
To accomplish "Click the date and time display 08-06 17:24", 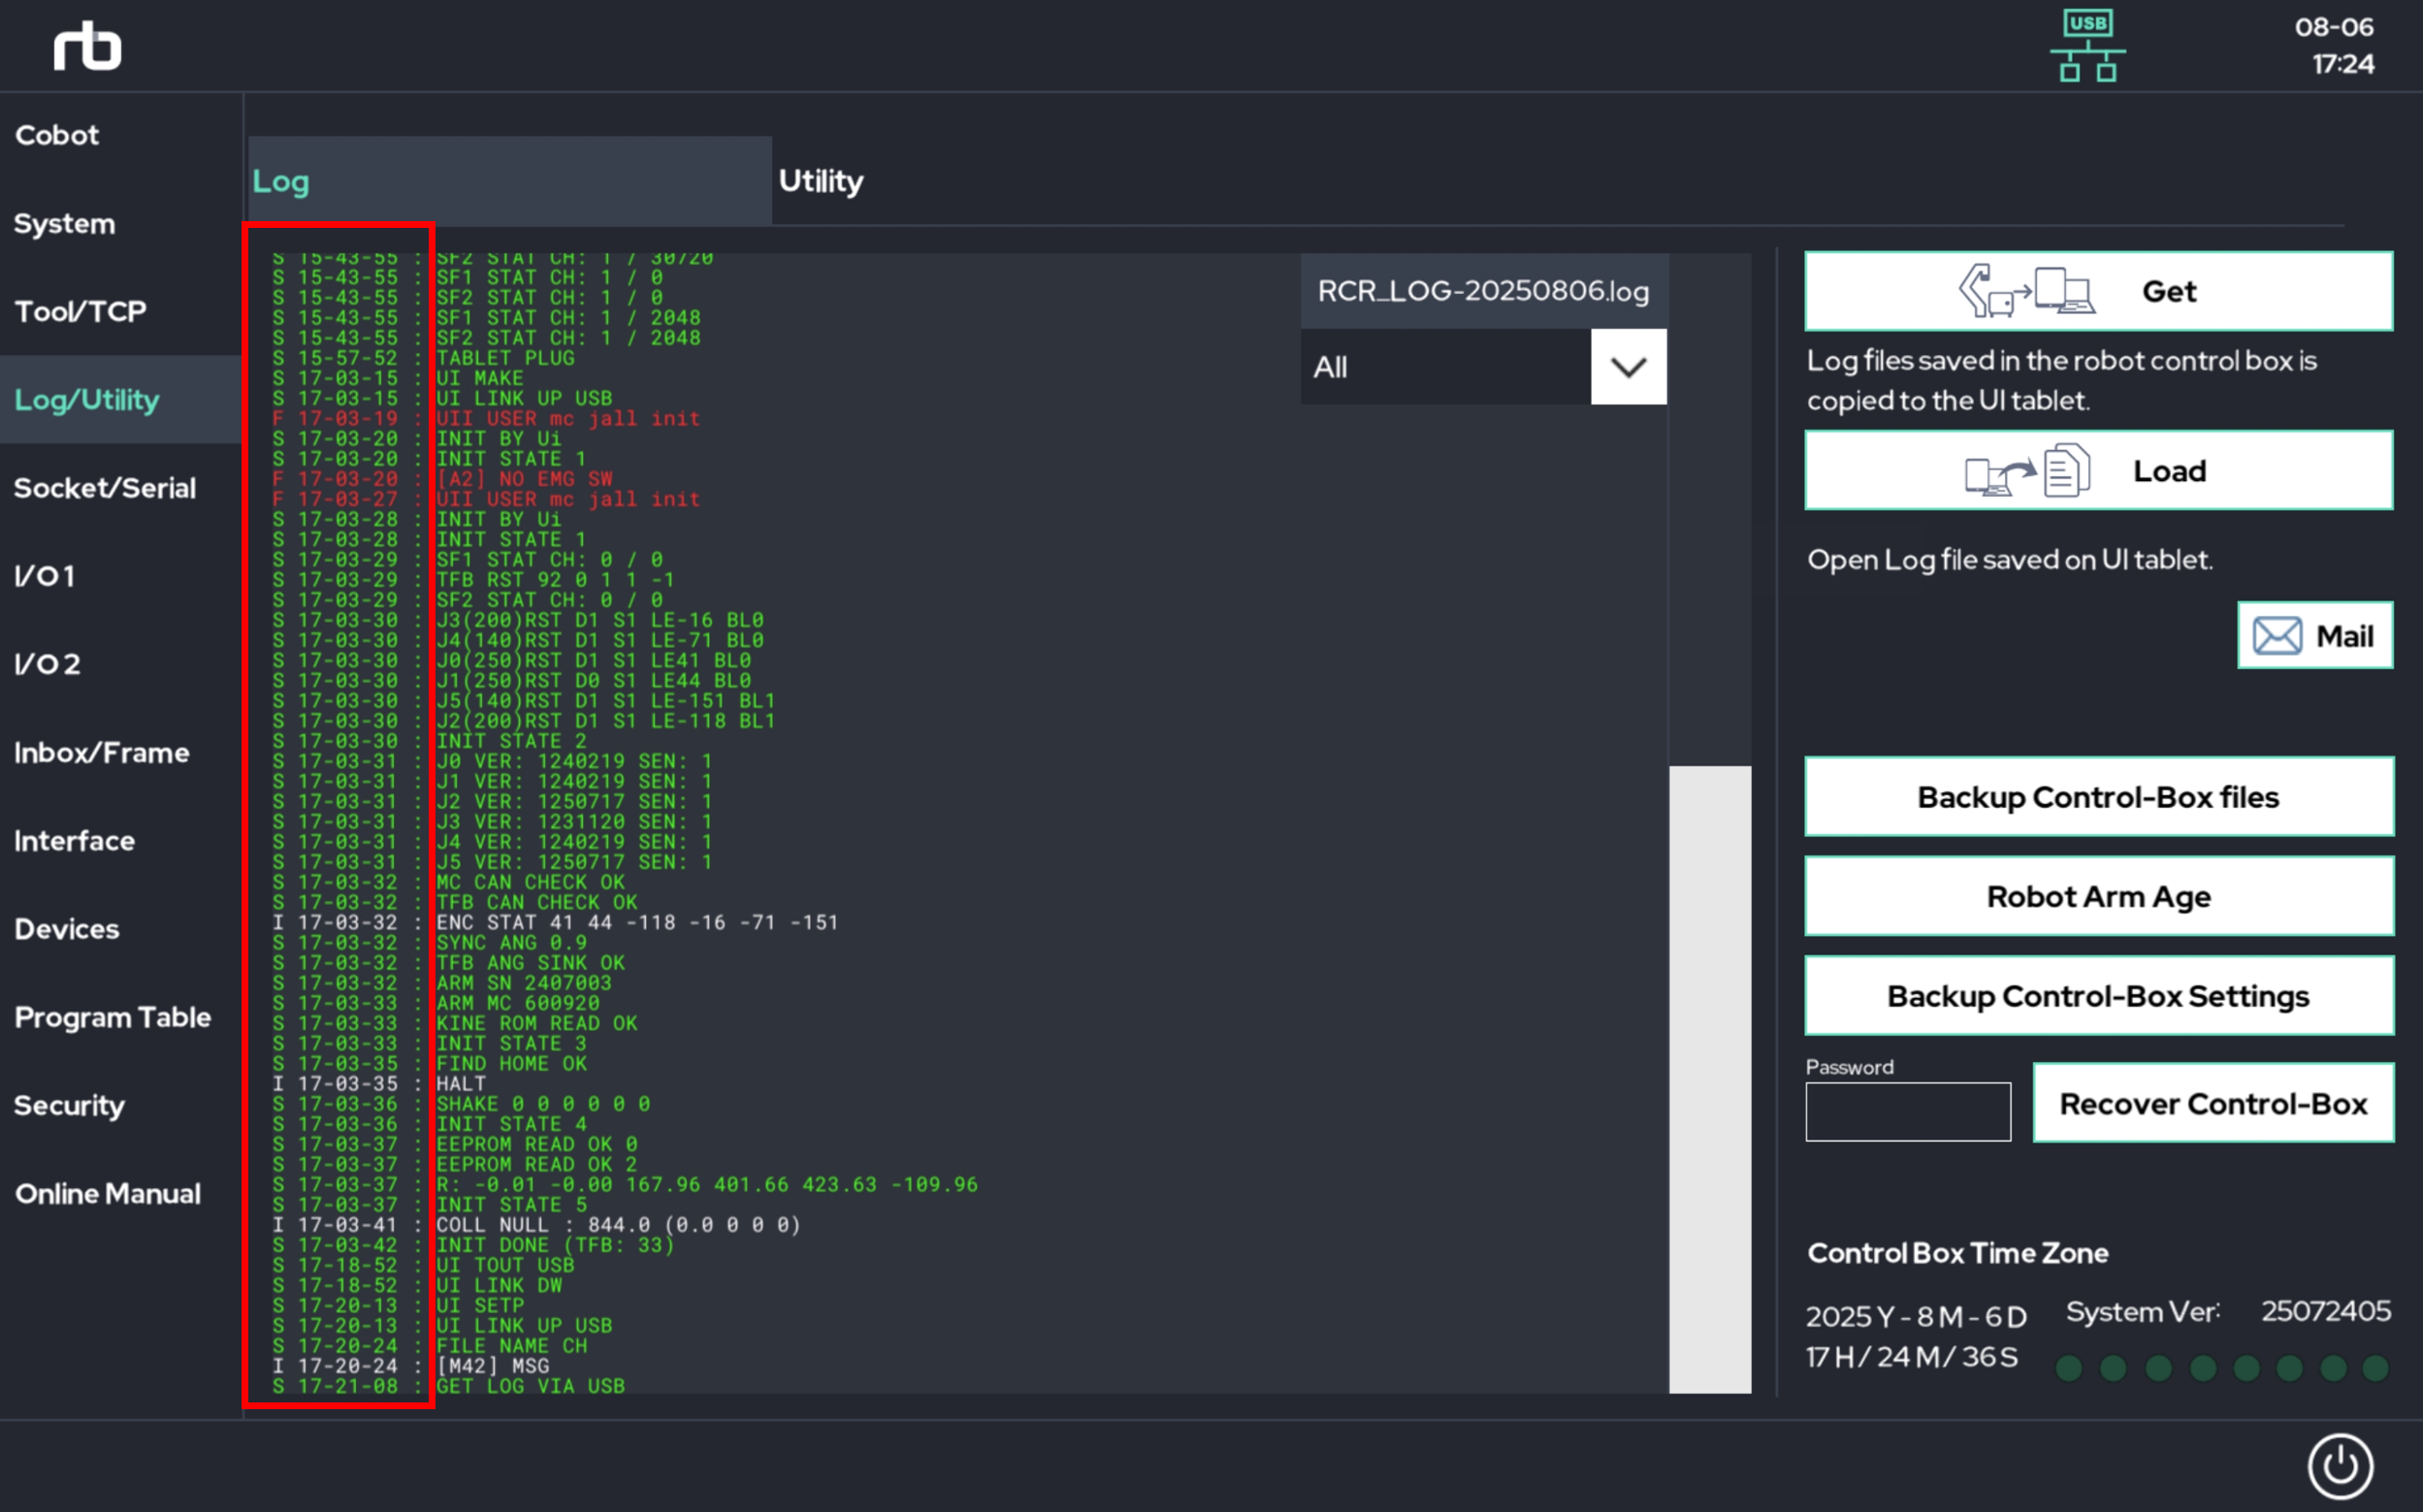I will click(x=2334, y=45).
